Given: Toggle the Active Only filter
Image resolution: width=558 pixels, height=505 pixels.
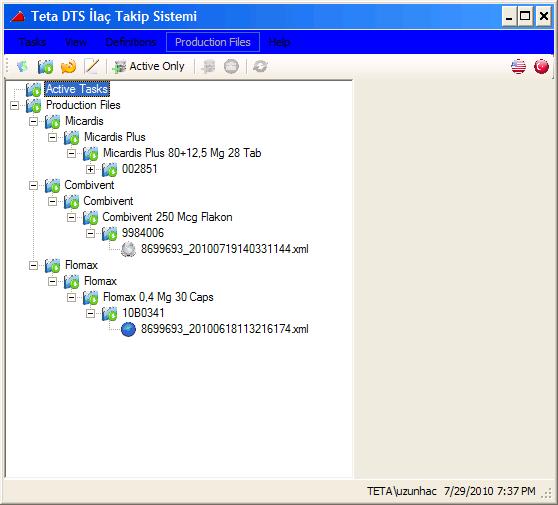Looking at the screenshot, I should [x=148, y=66].
